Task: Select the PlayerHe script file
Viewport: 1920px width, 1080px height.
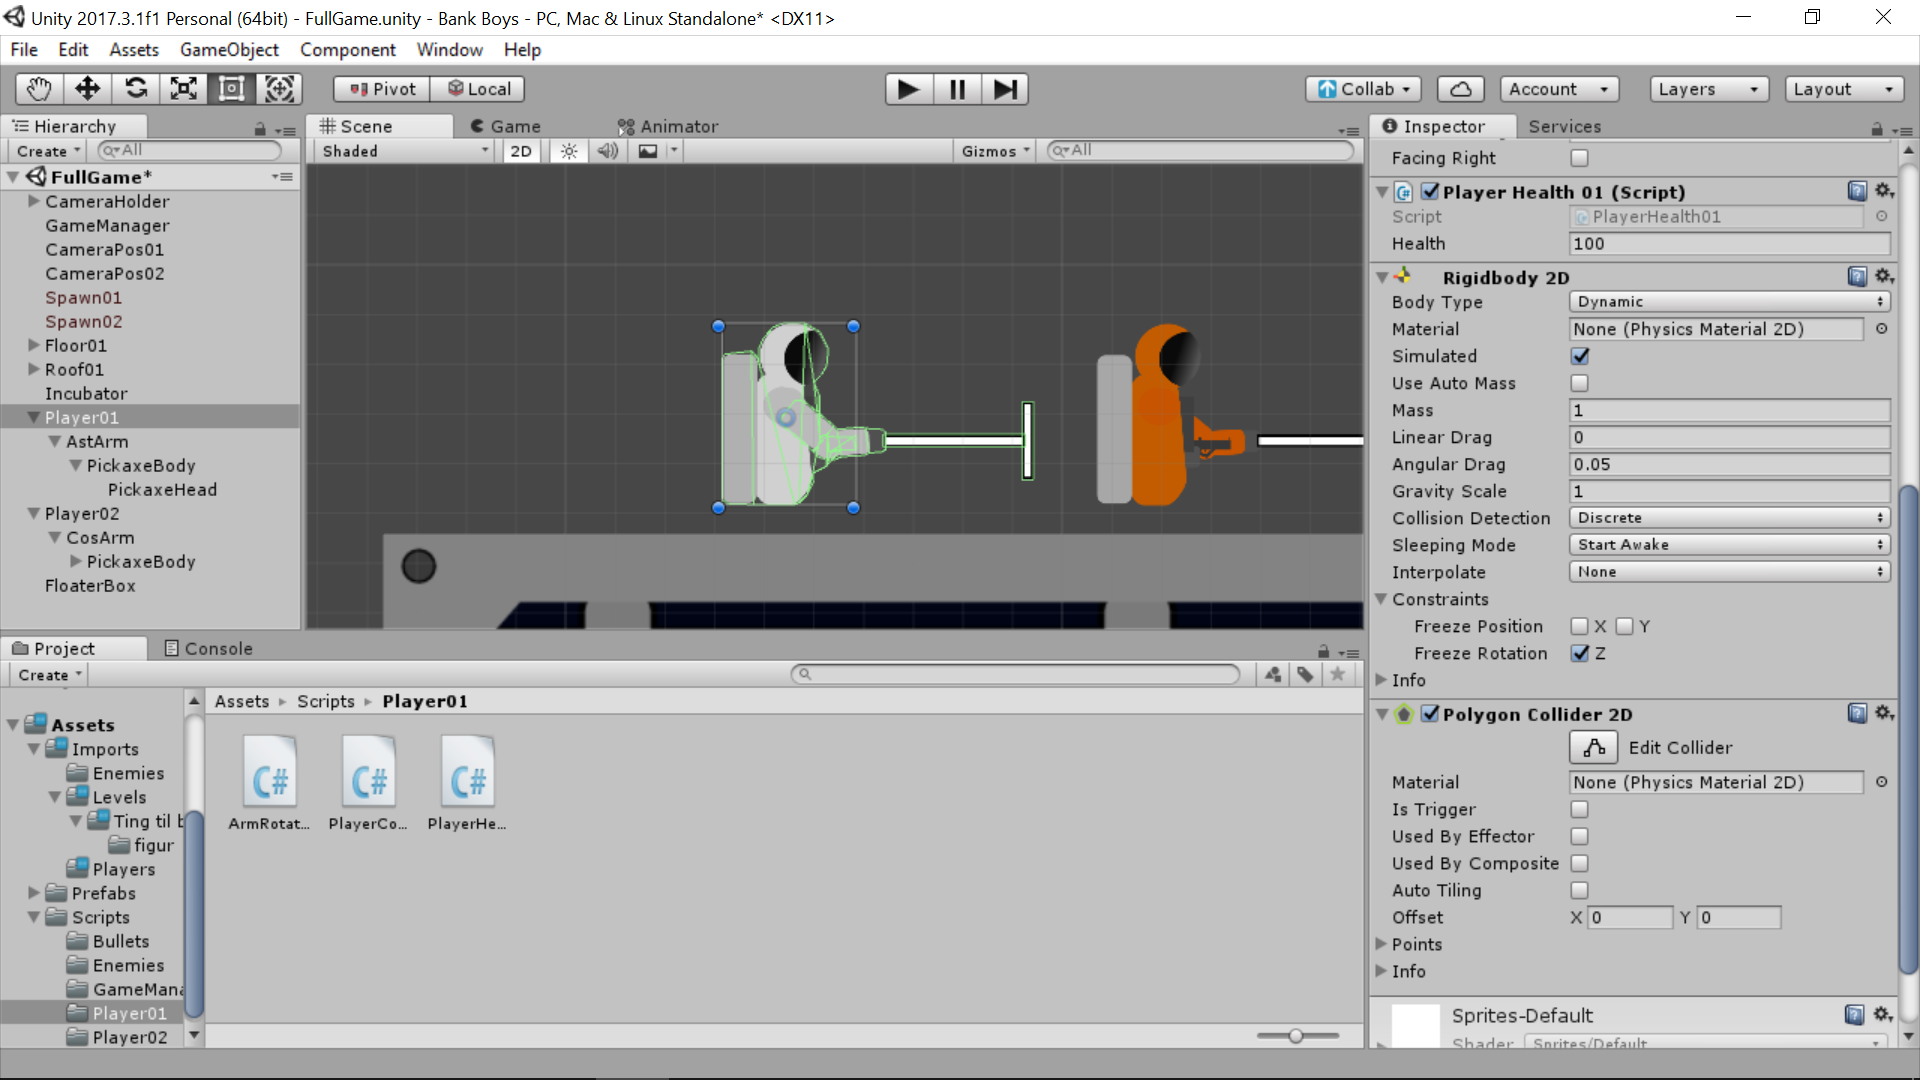Action: coord(467,783)
